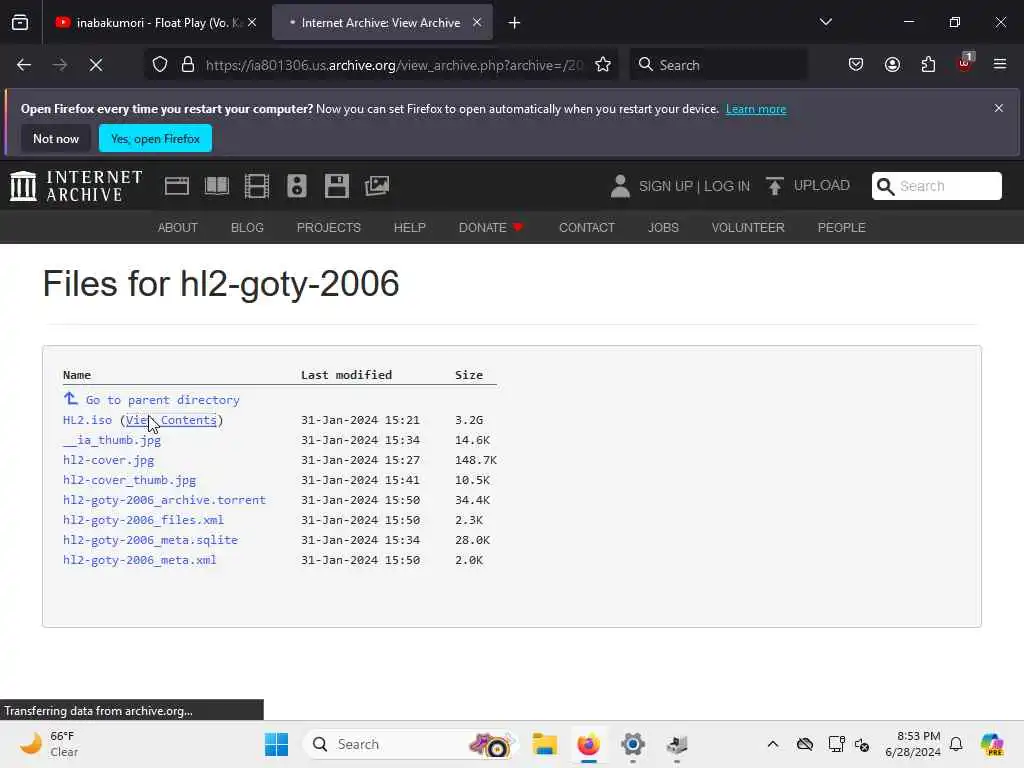Screen dimensions: 1024x768
Task: Open hl2-goty-2006_files.xml
Action: point(143,520)
